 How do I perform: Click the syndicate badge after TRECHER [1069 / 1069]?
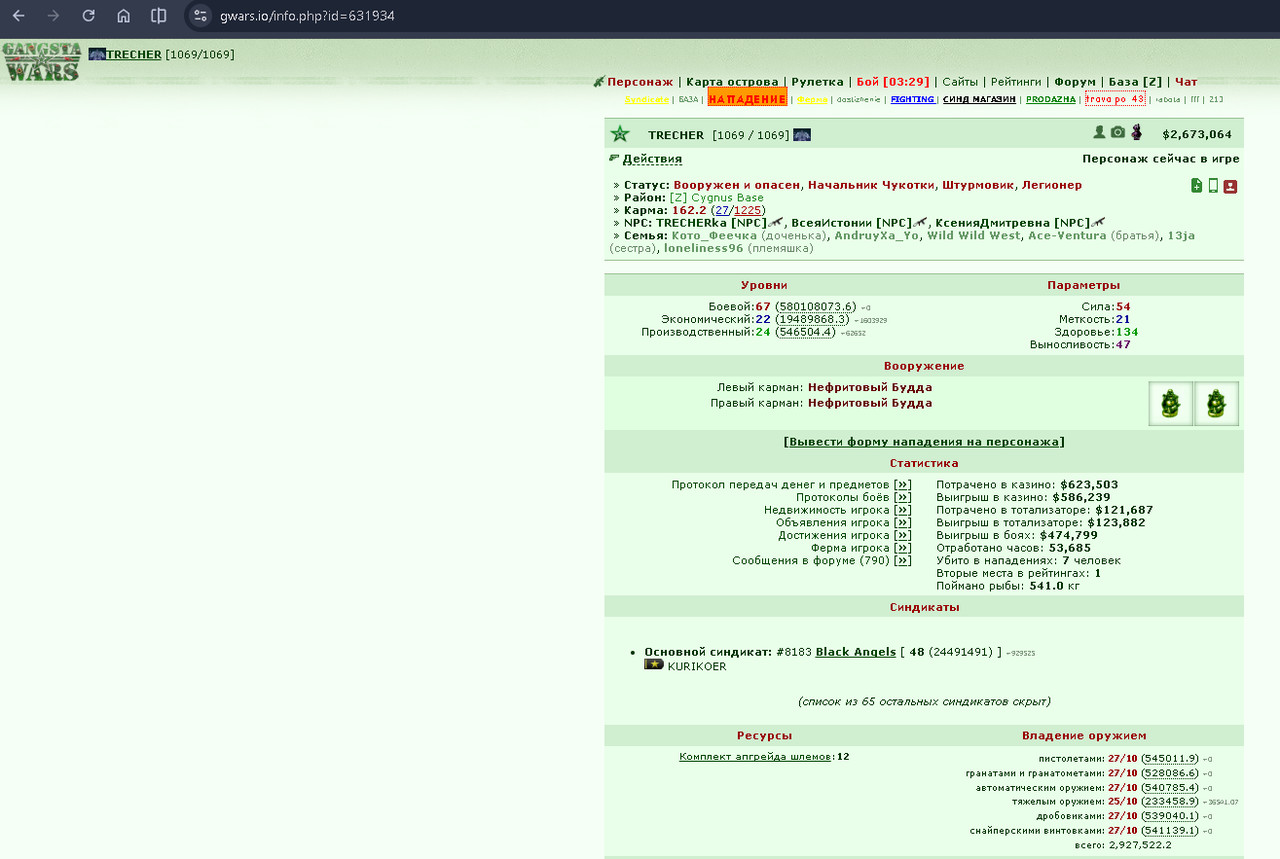click(802, 135)
